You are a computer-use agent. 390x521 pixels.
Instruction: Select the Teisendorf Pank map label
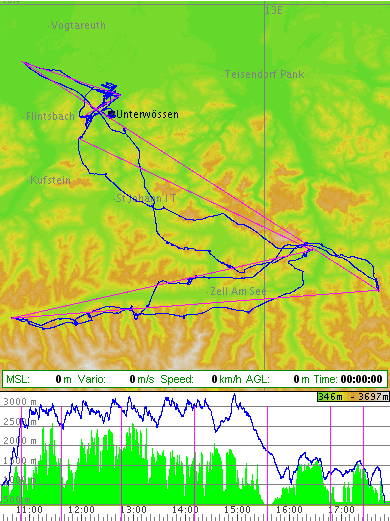[264, 74]
